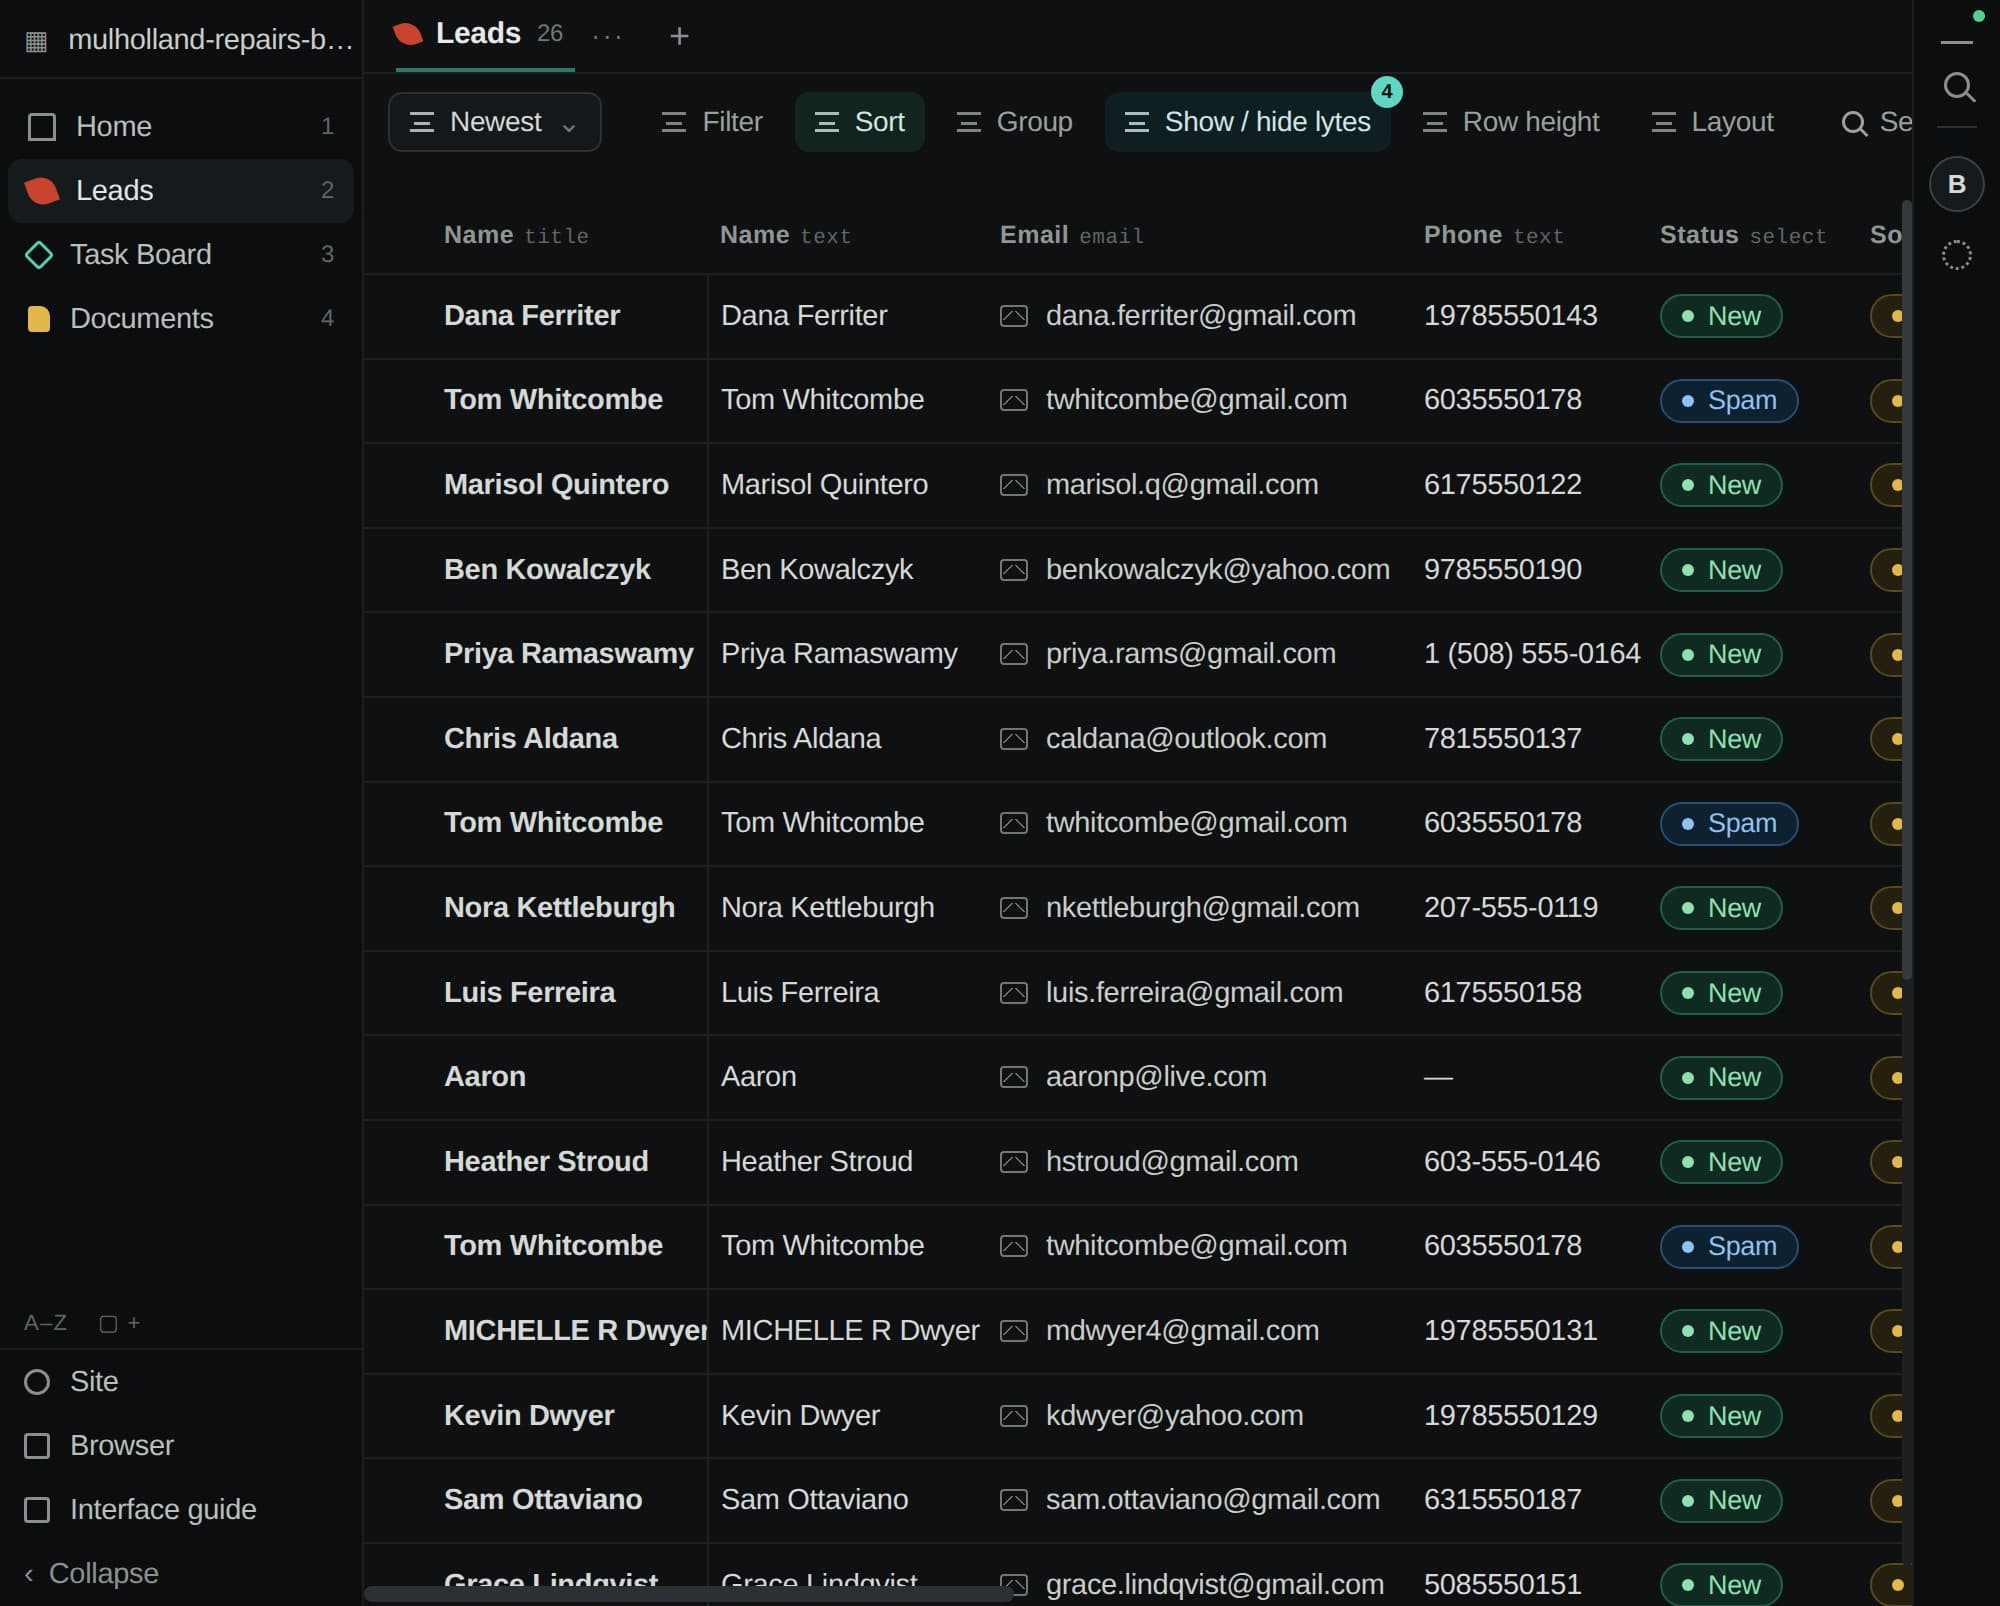Open Status dropdown for Dana Ferriter
This screenshot has height=1606, width=2000.
click(x=1720, y=316)
